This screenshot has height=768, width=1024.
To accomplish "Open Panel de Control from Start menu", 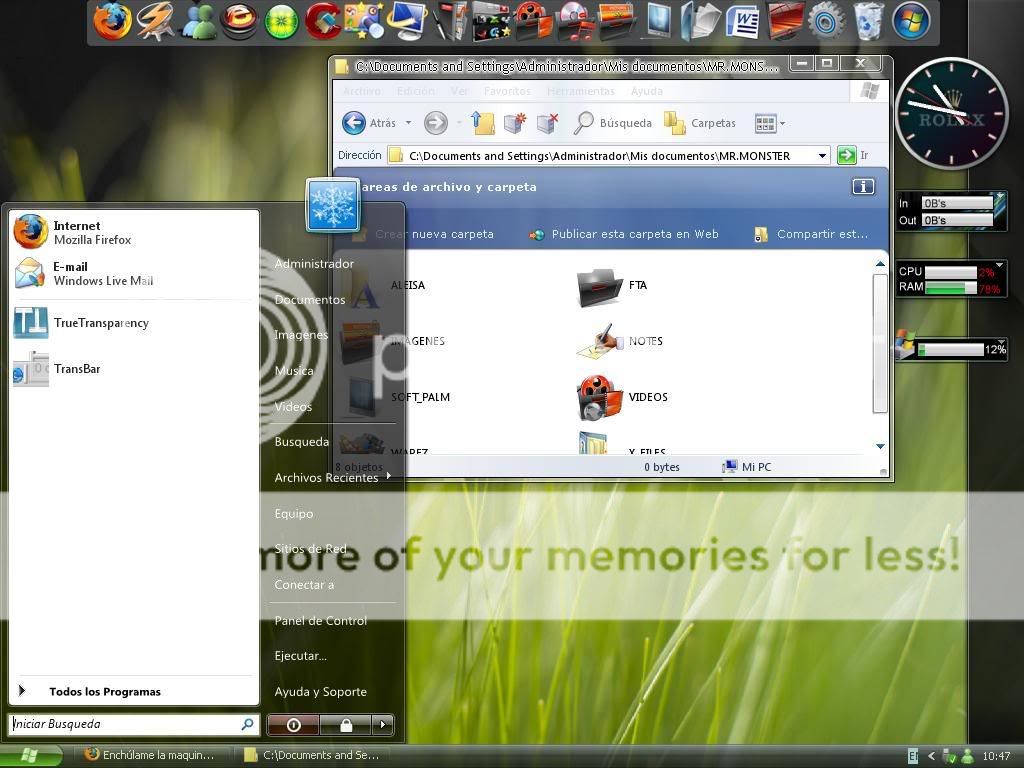I will (321, 621).
